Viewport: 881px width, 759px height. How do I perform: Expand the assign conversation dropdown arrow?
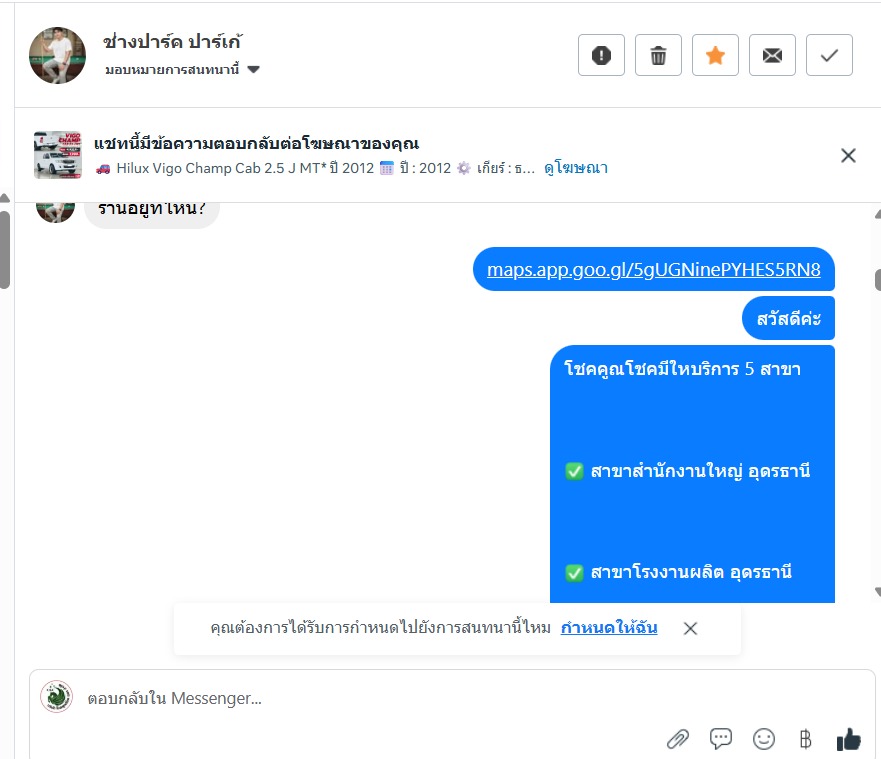tap(253, 70)
